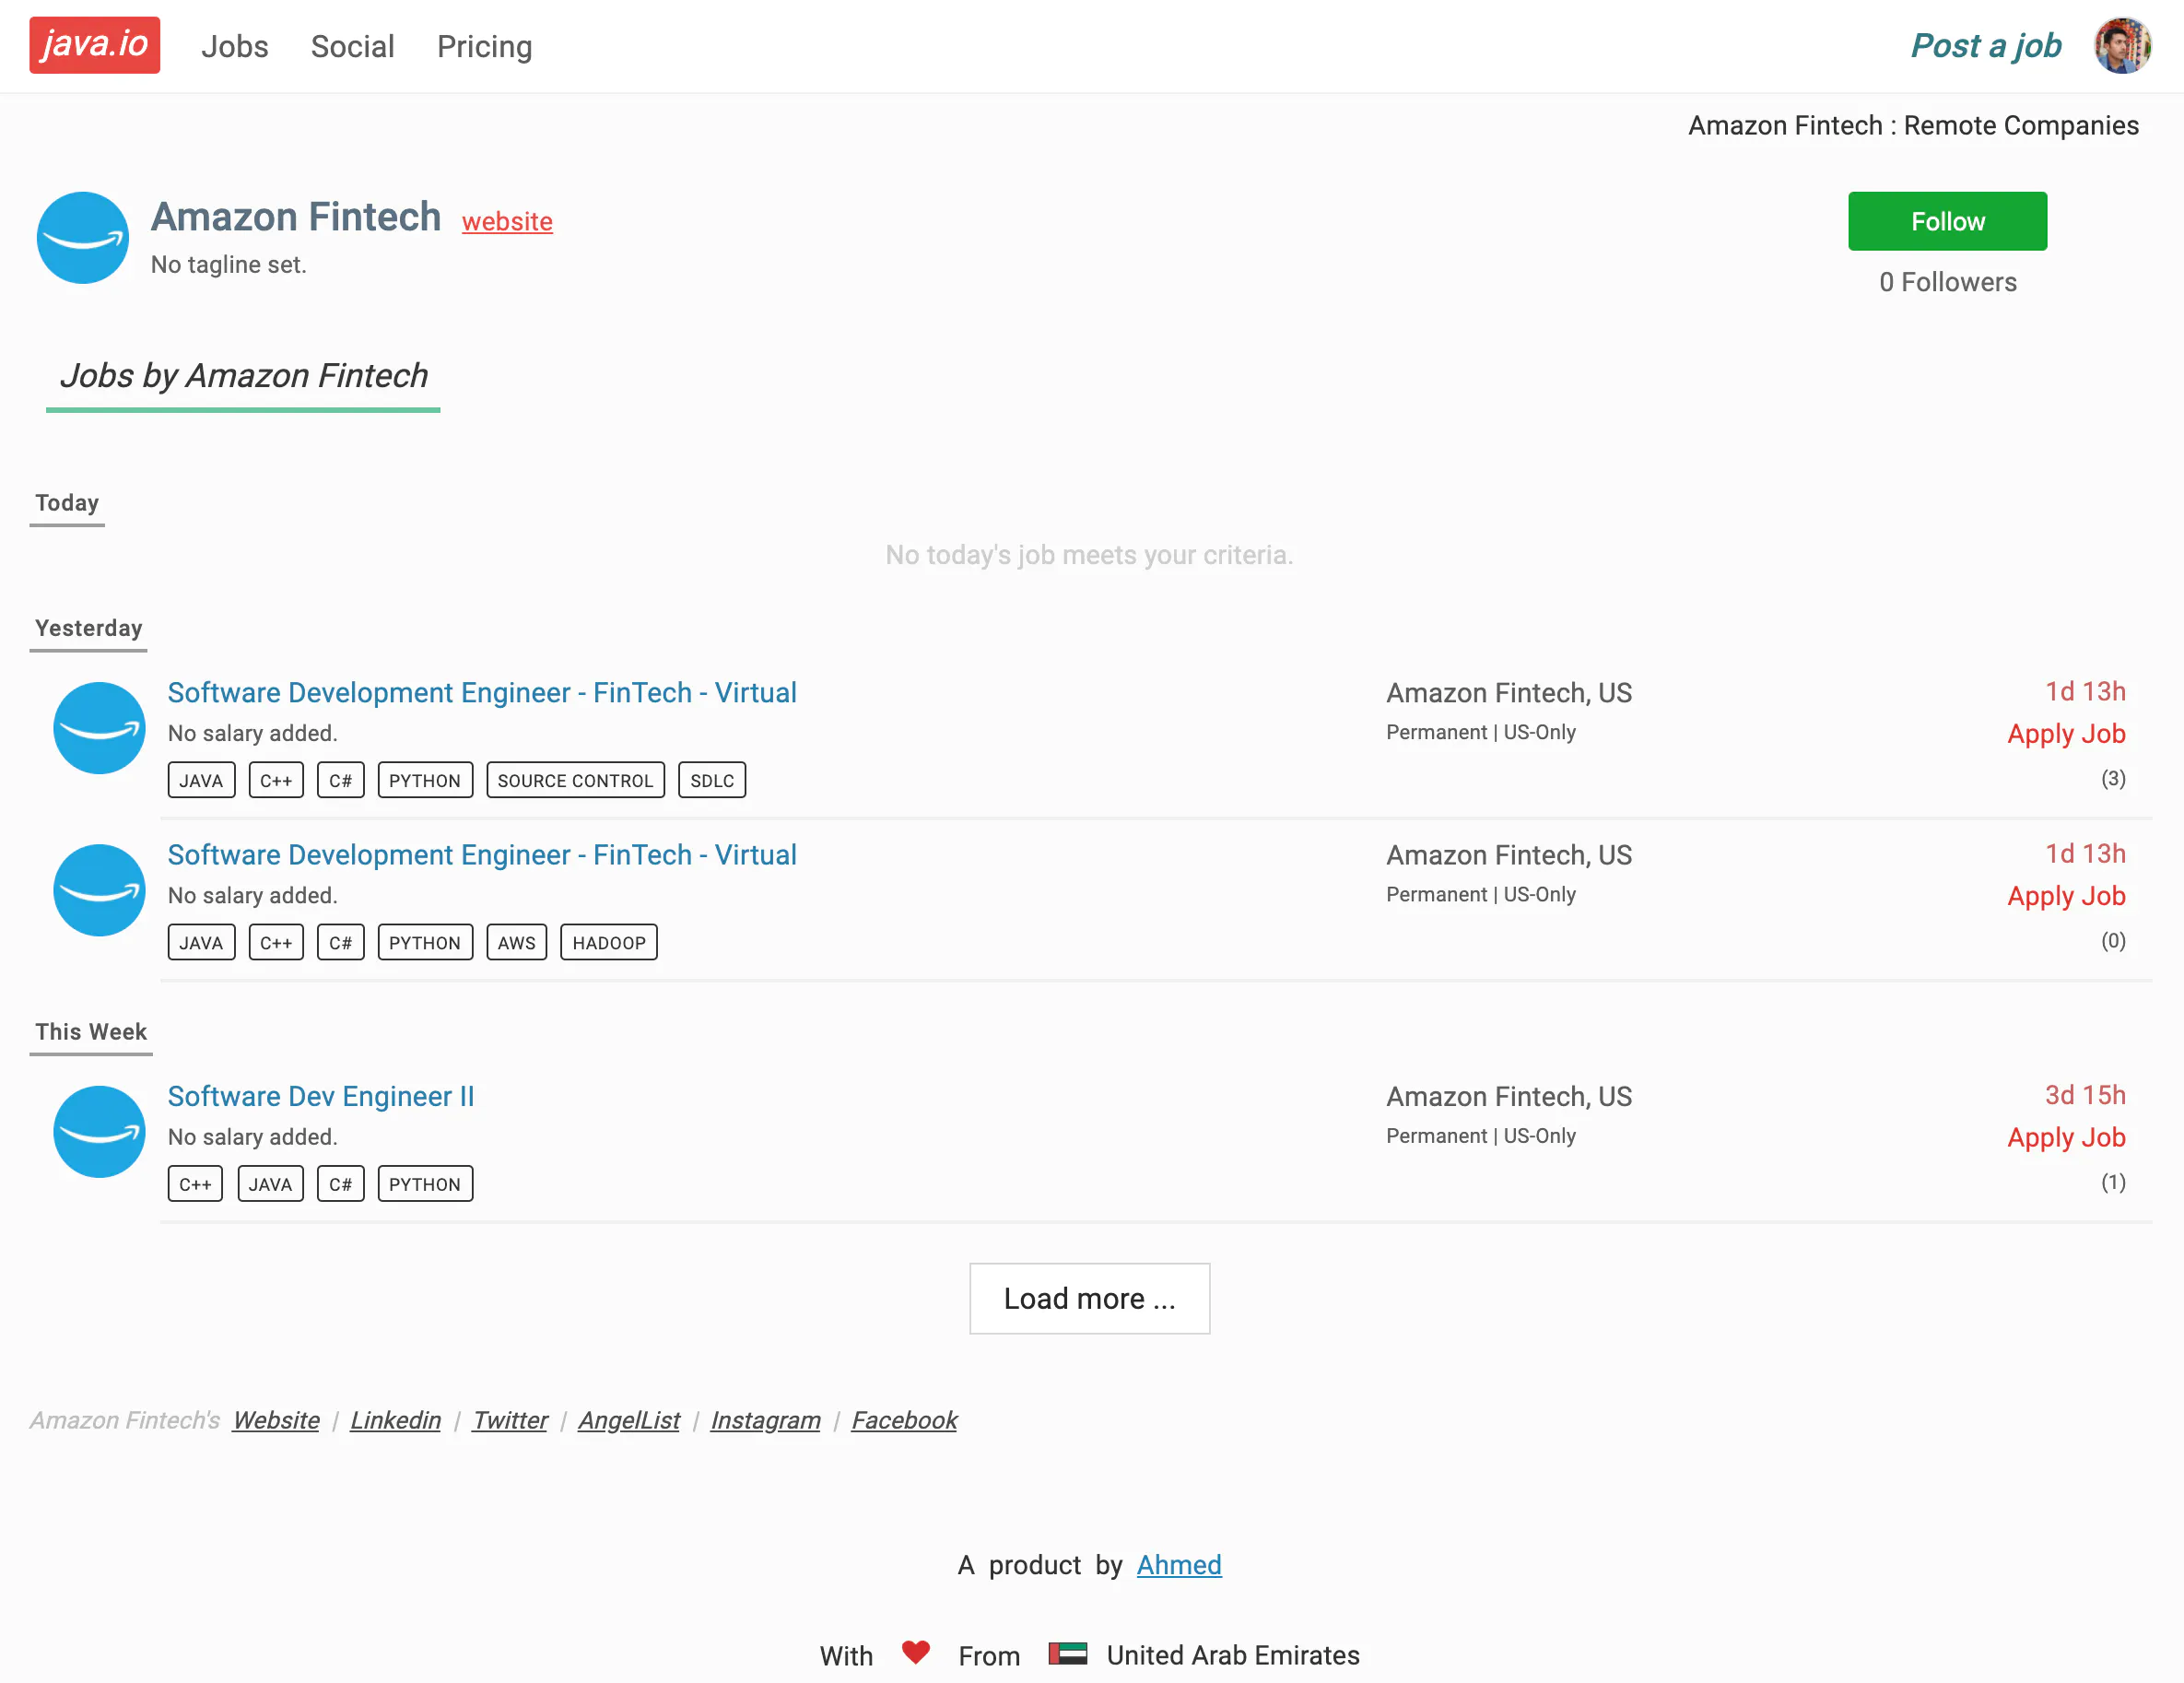The image size is (2184, 1683).
Task: Open the AngelList footer link
Action: click(x=629, y=1420)
